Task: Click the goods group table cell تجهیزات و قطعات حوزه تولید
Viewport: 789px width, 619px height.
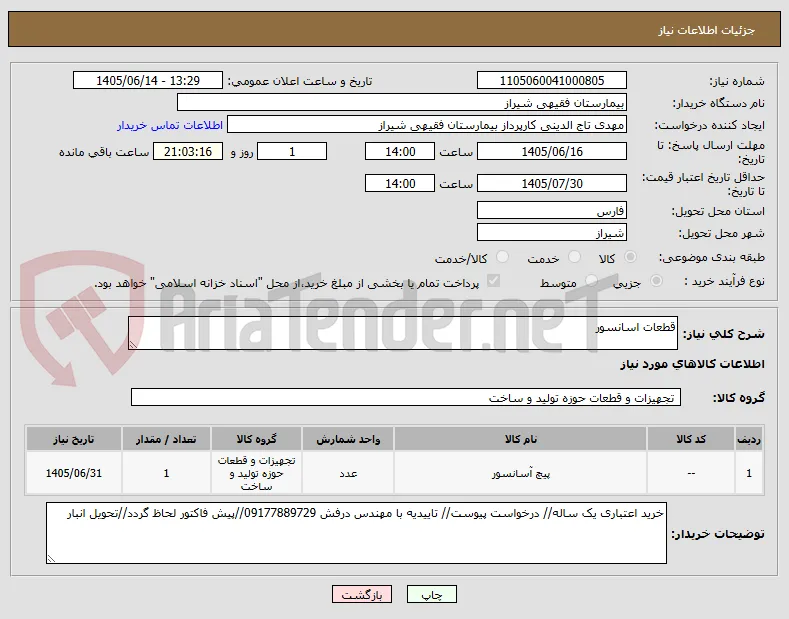Action: (x=256, y=474)
